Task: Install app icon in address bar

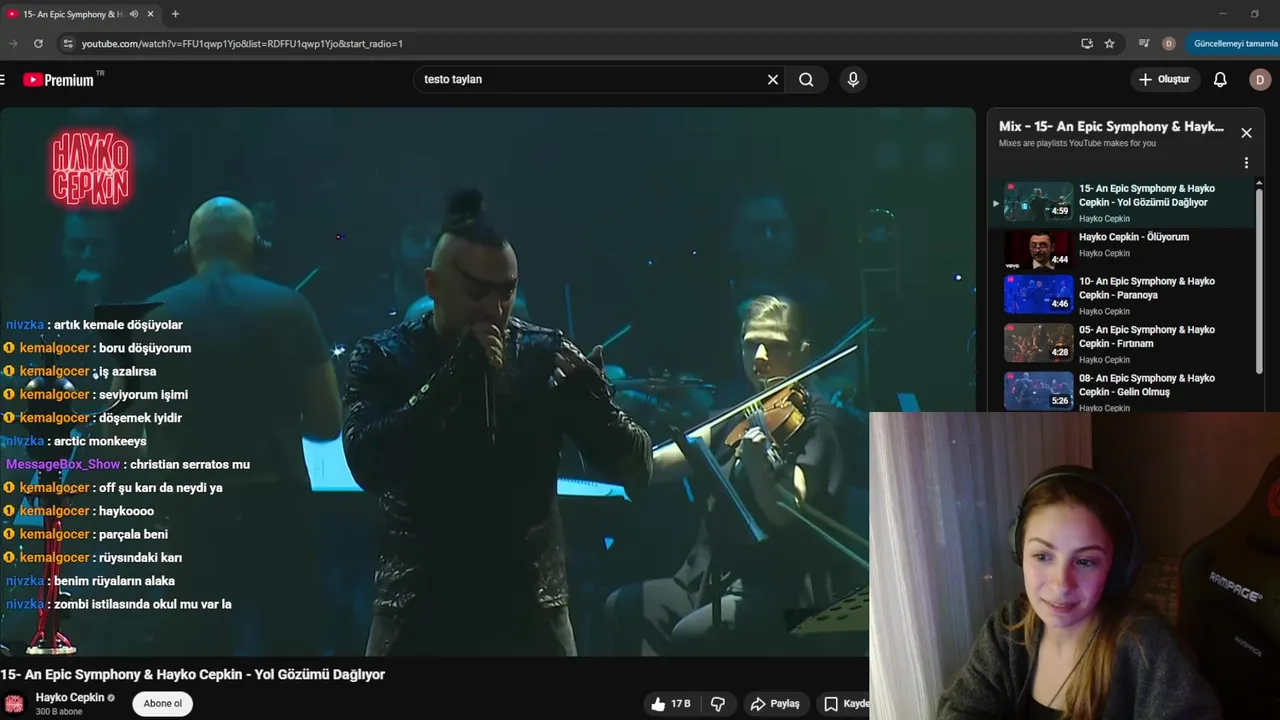Action: coord(1087,44)
